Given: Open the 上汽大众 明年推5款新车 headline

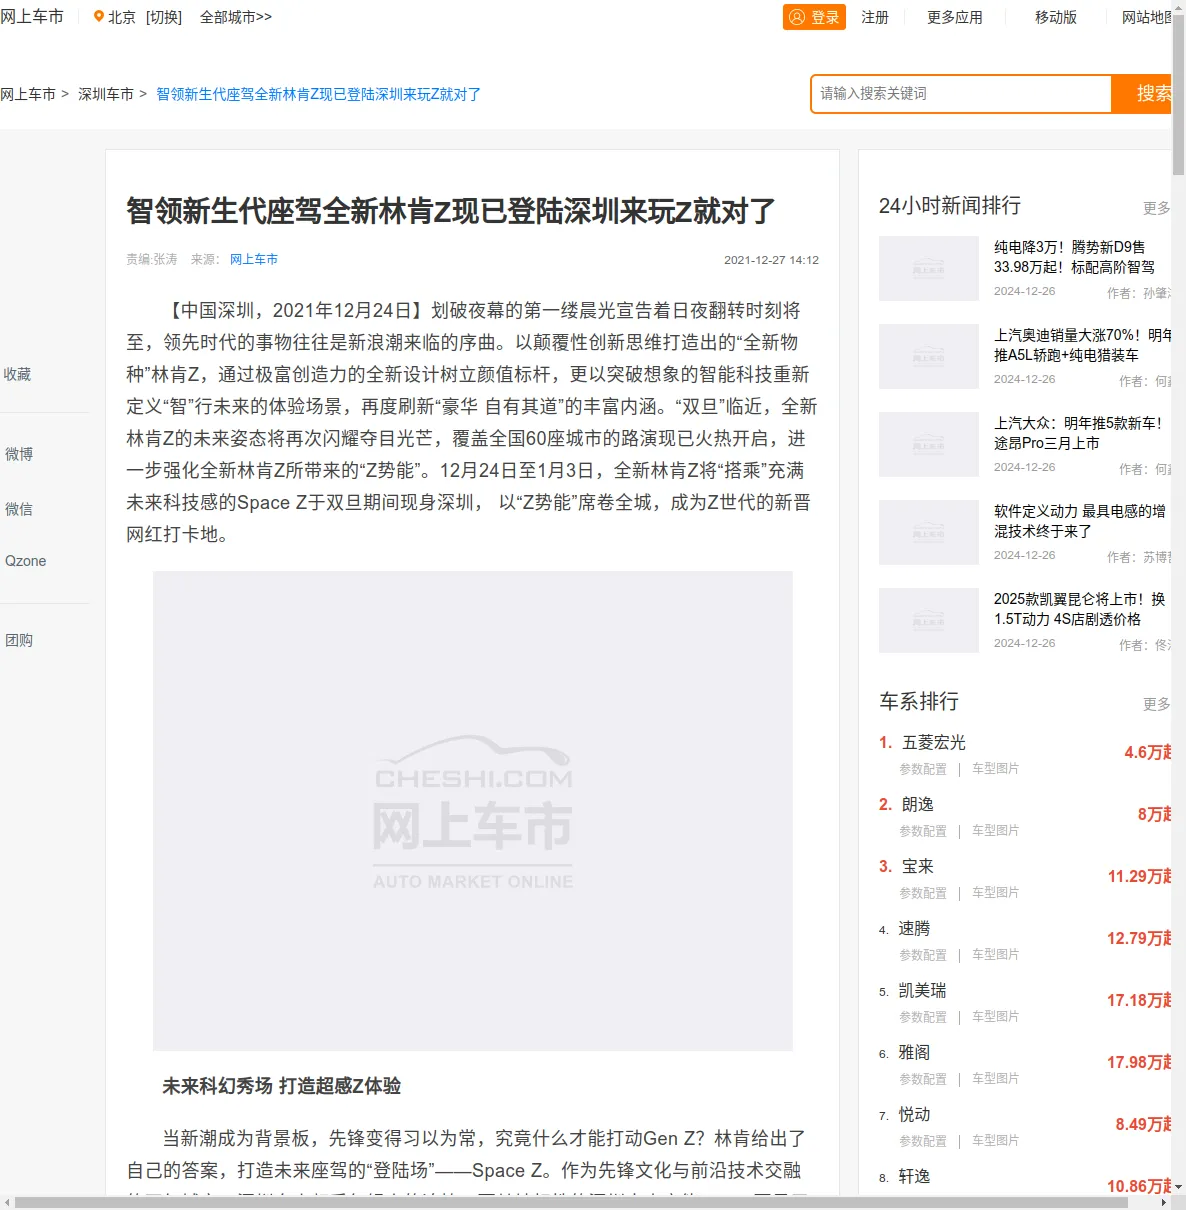Looking at the screenshot, I should [x=1078, y=433].
